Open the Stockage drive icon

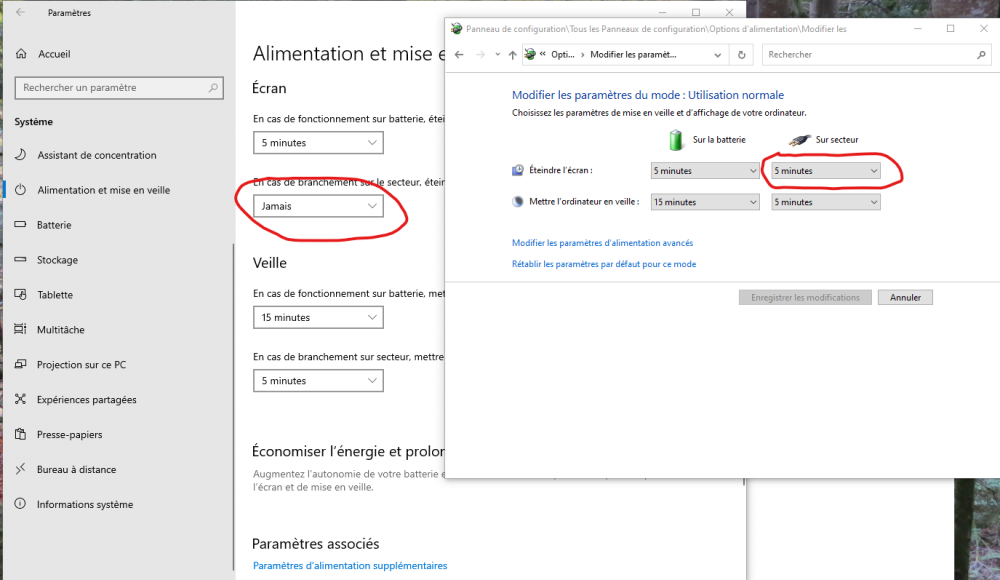[x=20, y=260]
